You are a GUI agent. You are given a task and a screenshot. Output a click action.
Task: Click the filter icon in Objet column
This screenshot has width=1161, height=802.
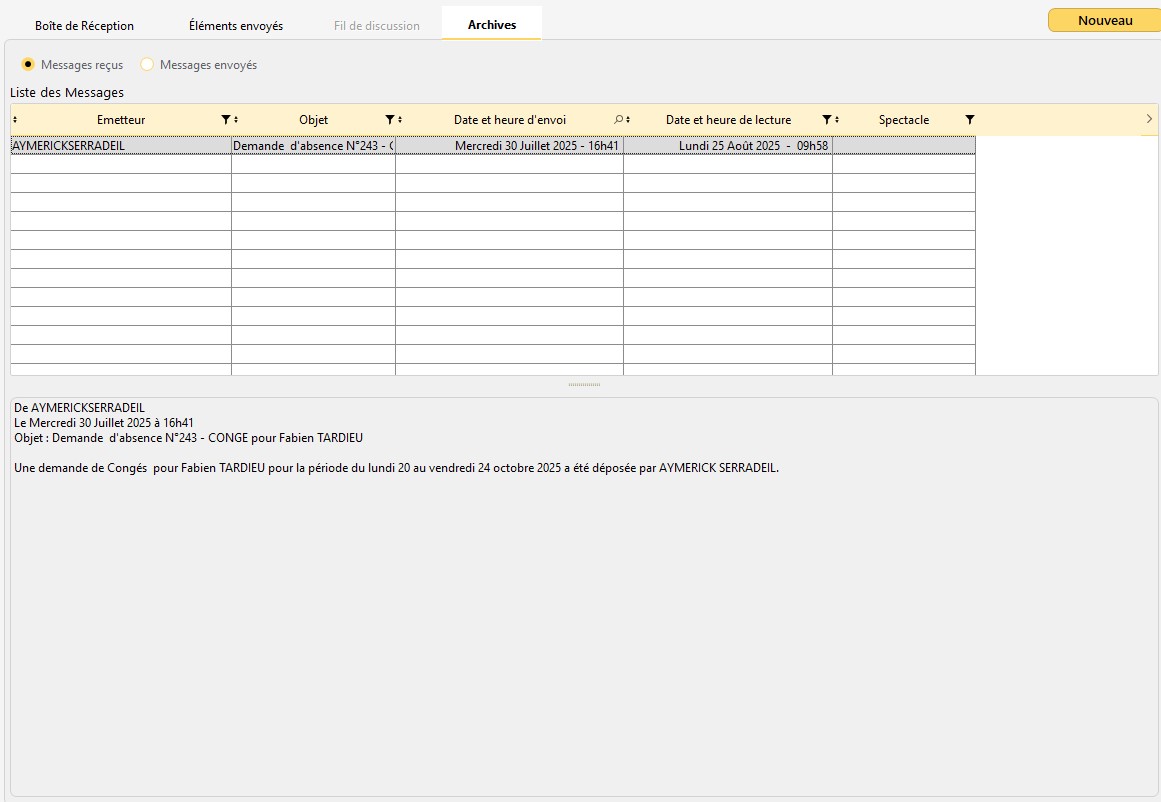click(x=389, y=120)
